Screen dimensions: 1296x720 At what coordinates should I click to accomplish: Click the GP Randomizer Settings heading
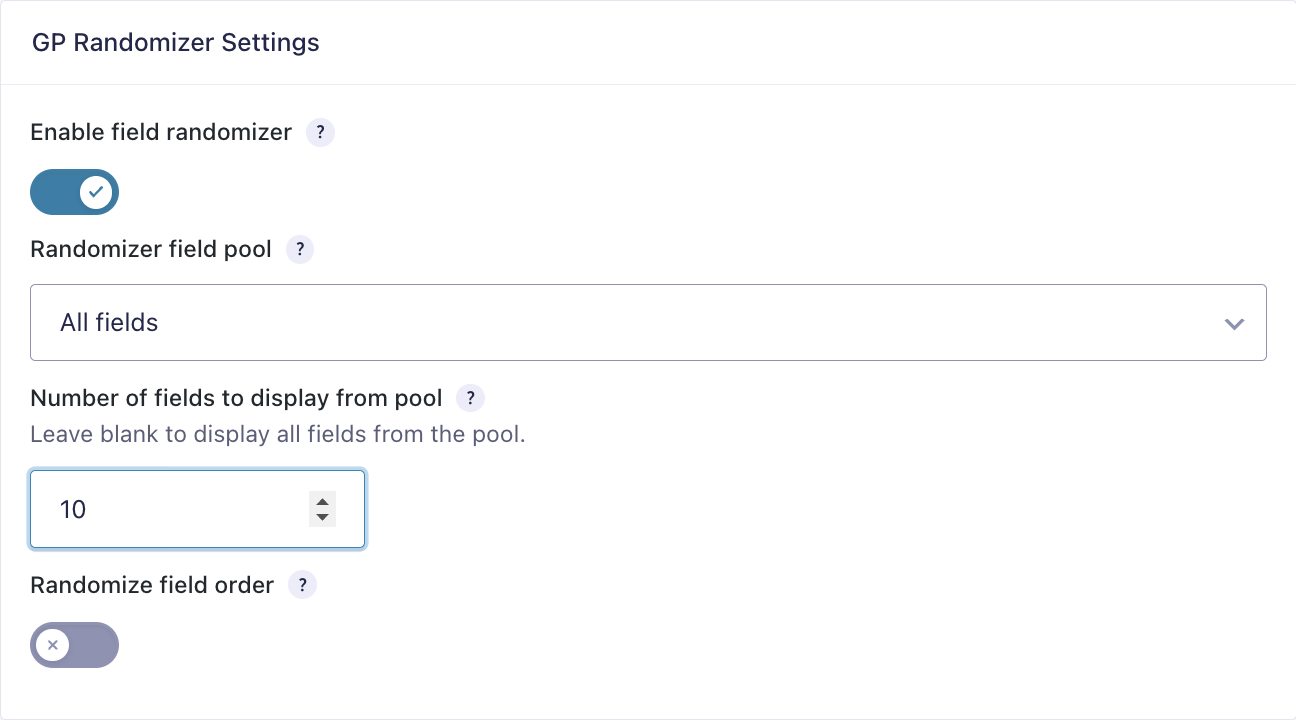176,43
